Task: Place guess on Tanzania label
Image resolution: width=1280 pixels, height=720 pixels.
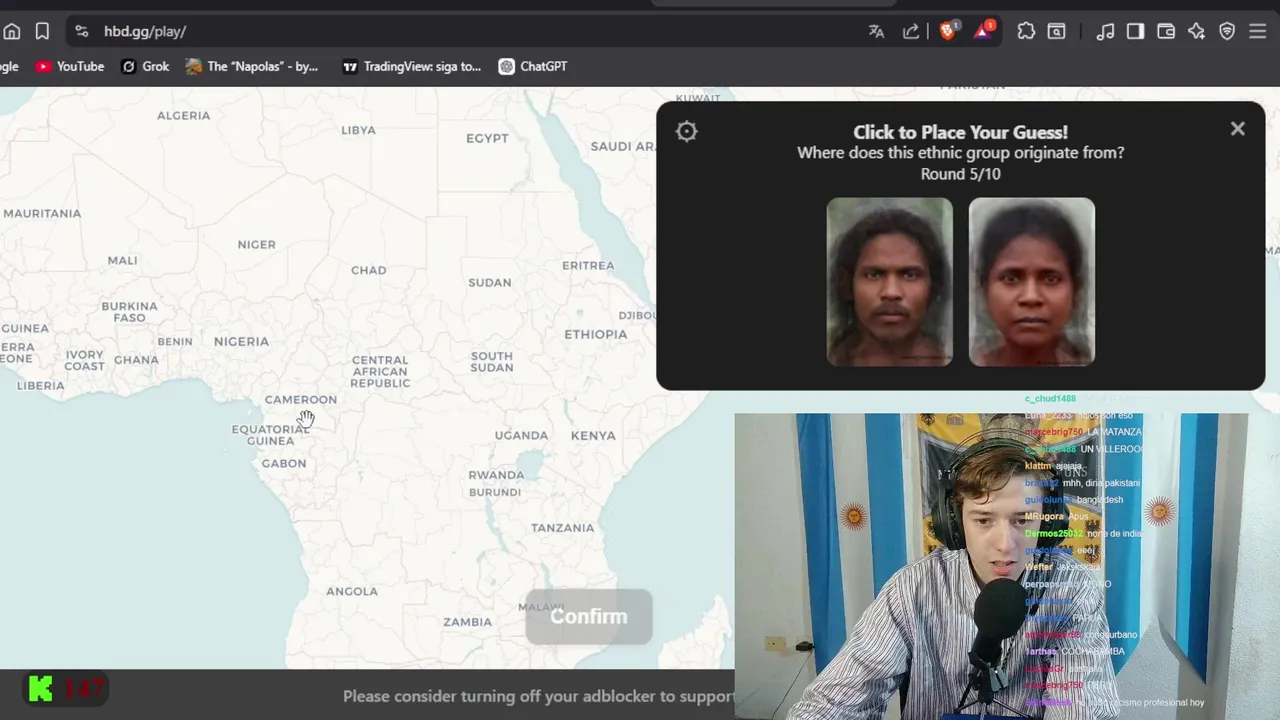Action: pyautogui.click(x=562, y=527)
